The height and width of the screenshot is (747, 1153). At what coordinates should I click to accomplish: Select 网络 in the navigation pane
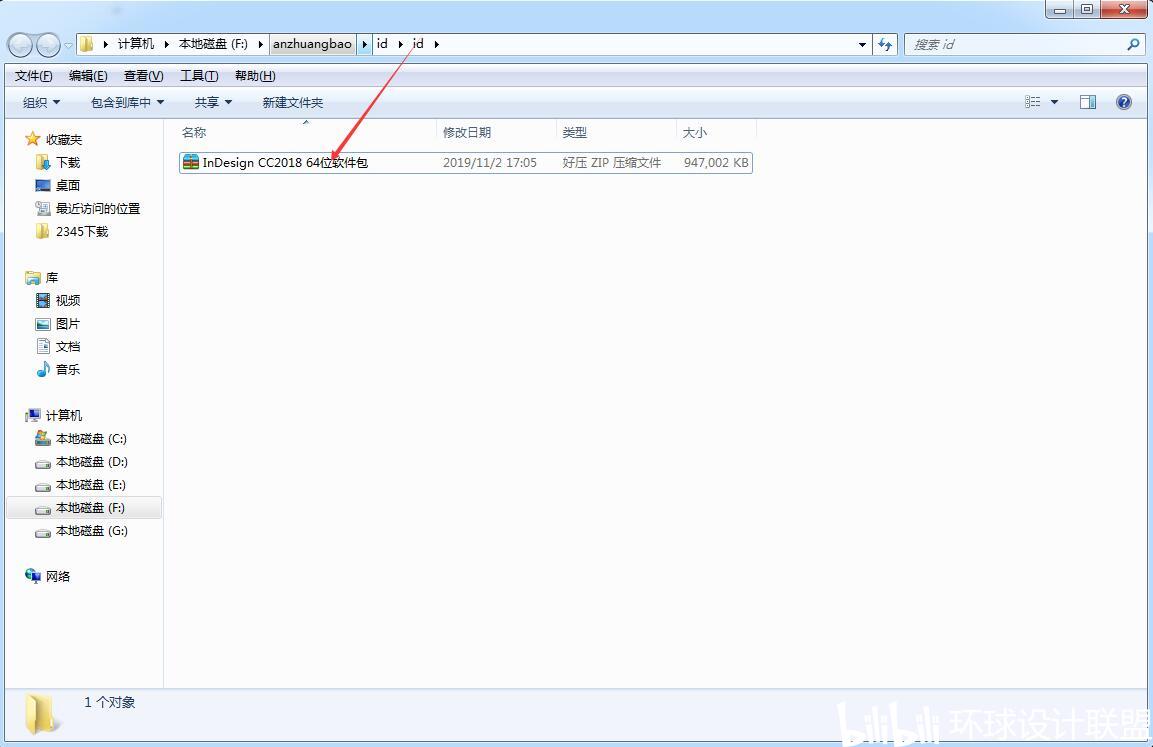(58, 576)
